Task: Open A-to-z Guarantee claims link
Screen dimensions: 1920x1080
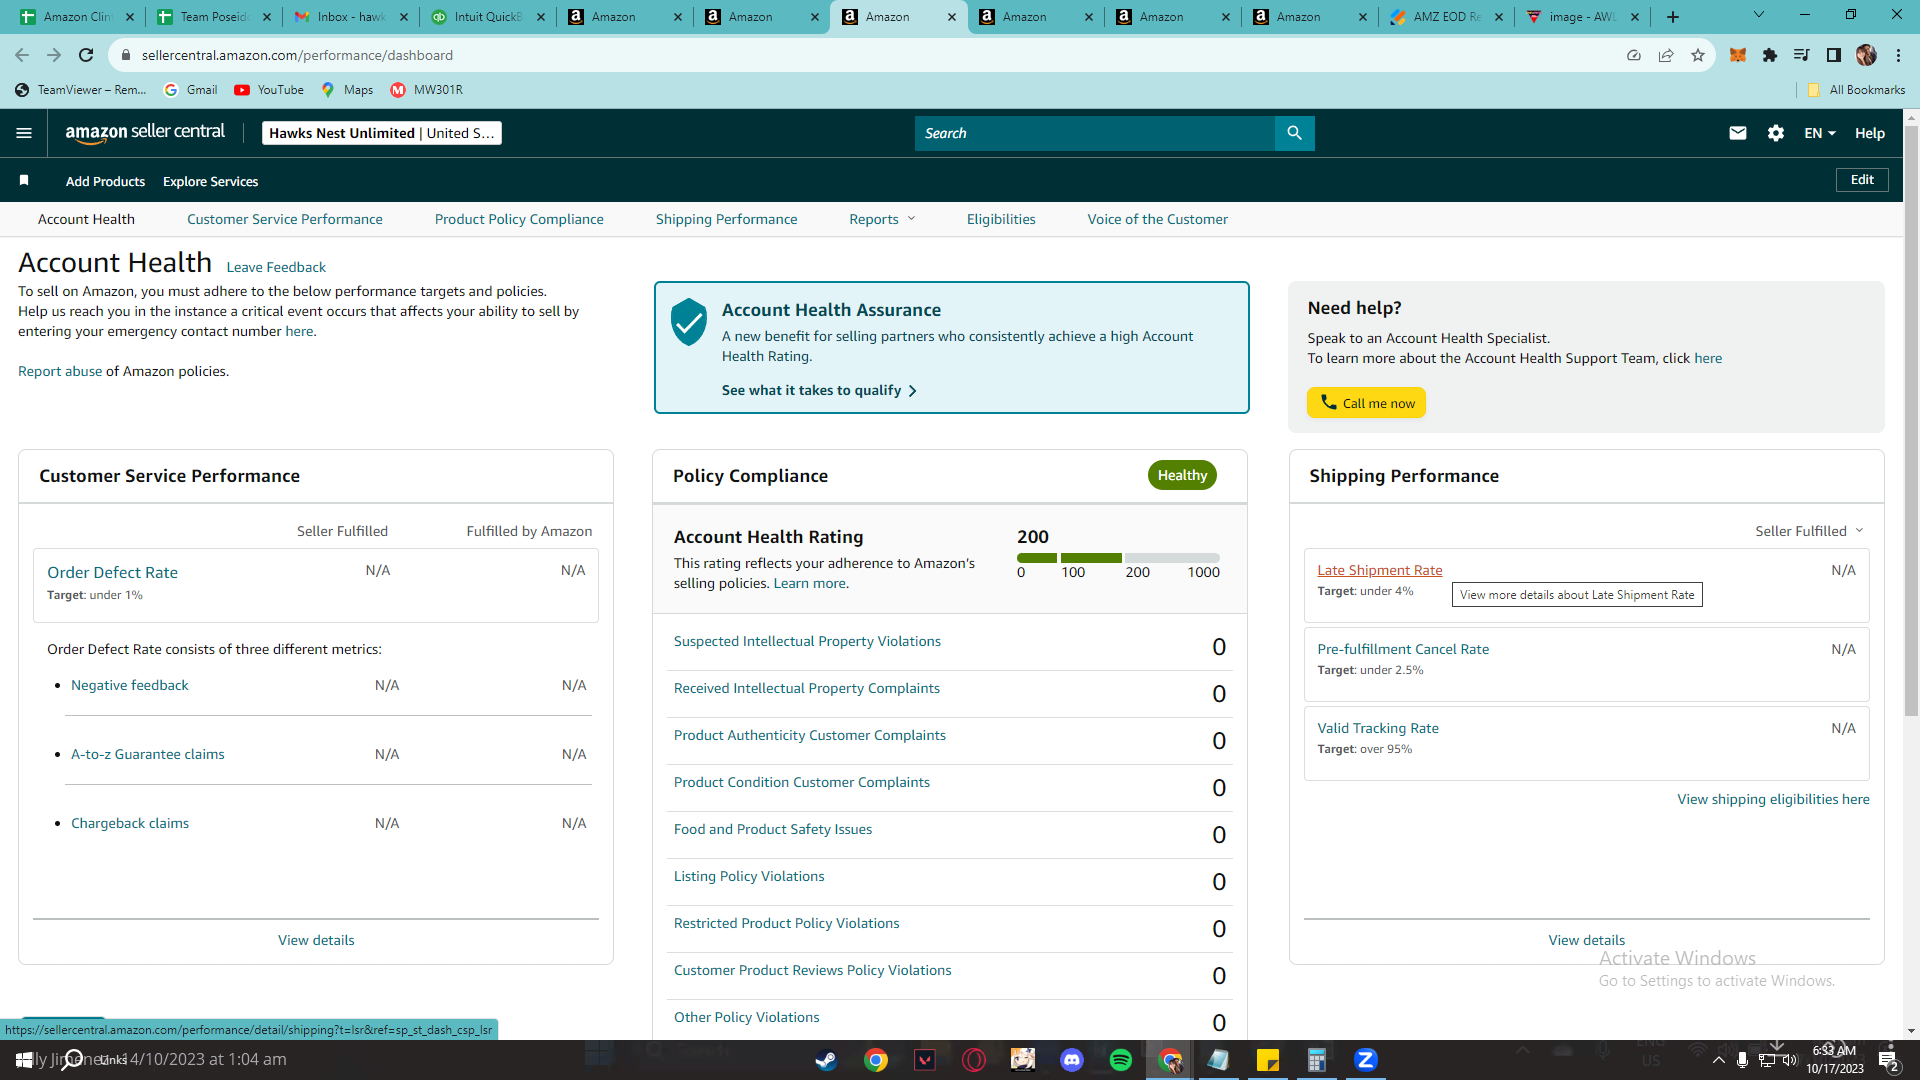Action: click(148, 754)
